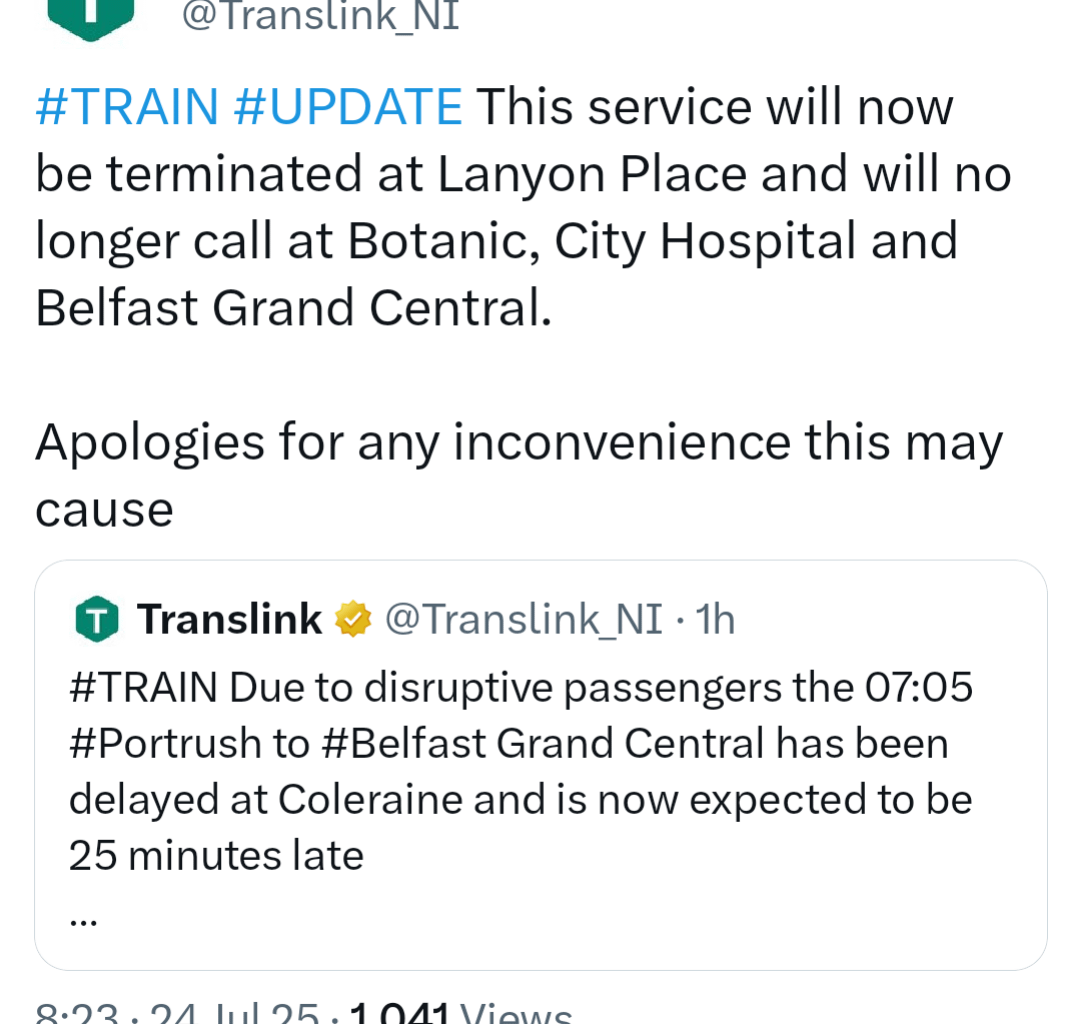Open the Translink profile avatar at top
Screen dimensions: 1080x1024
pos(91,17)
